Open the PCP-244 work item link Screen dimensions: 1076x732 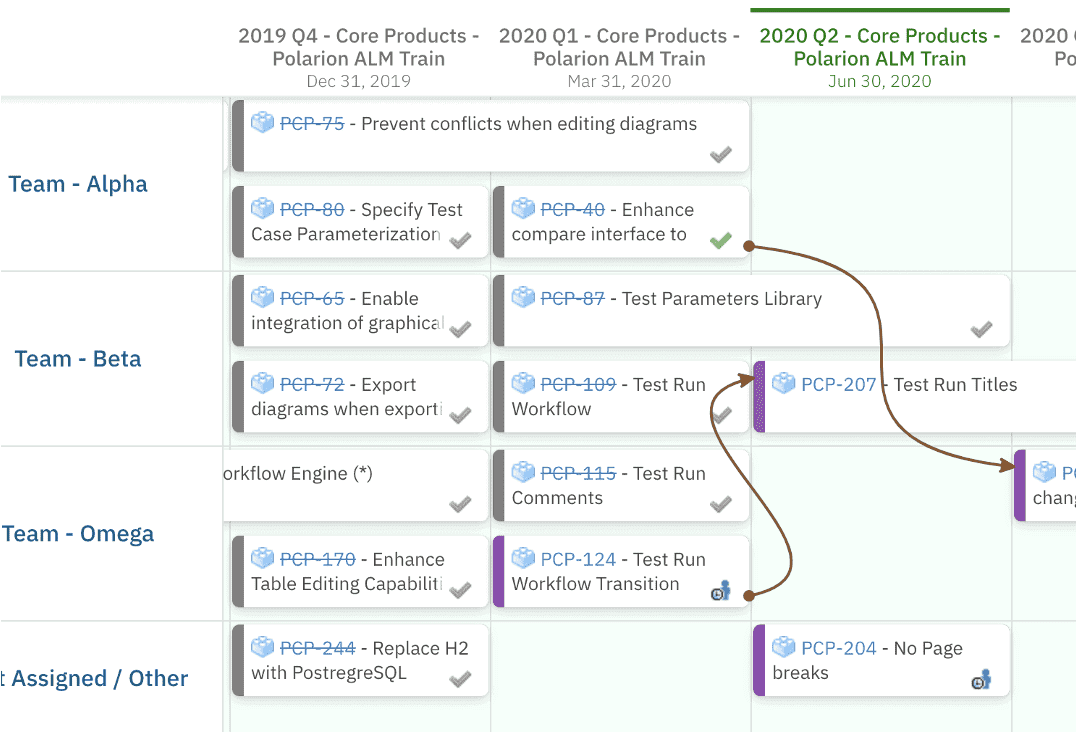point(317,648)
